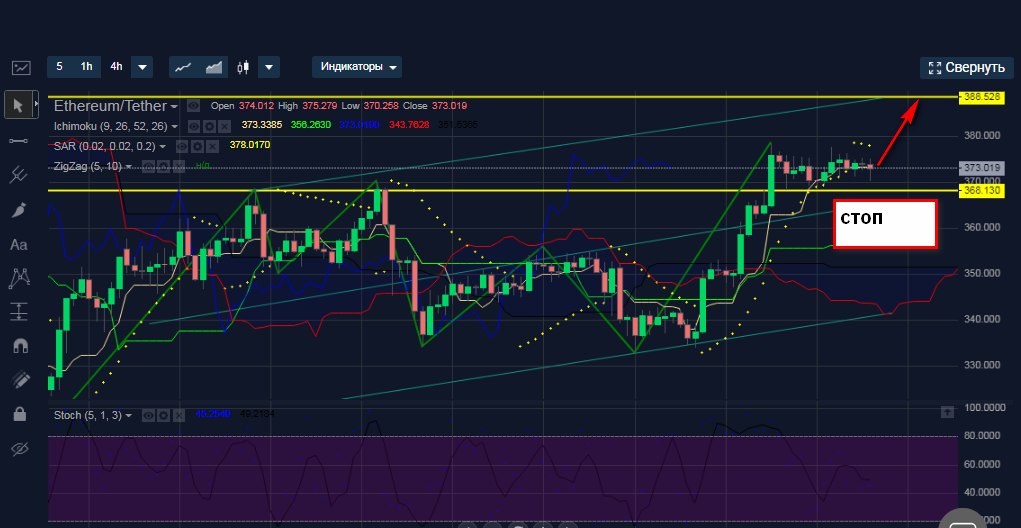1021x528 pixels.
Task: Remove the Ichimoku indicator
Action: (x=223, y=126)
